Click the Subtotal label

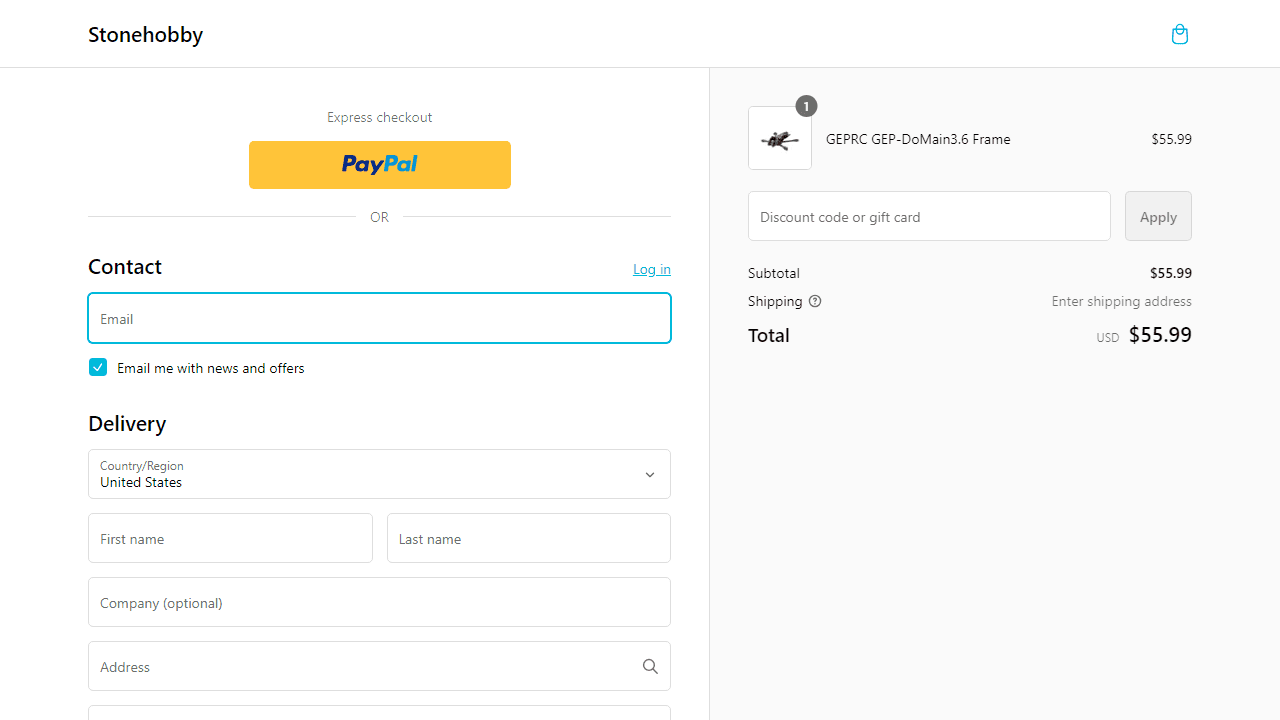(x=774, y=273)
